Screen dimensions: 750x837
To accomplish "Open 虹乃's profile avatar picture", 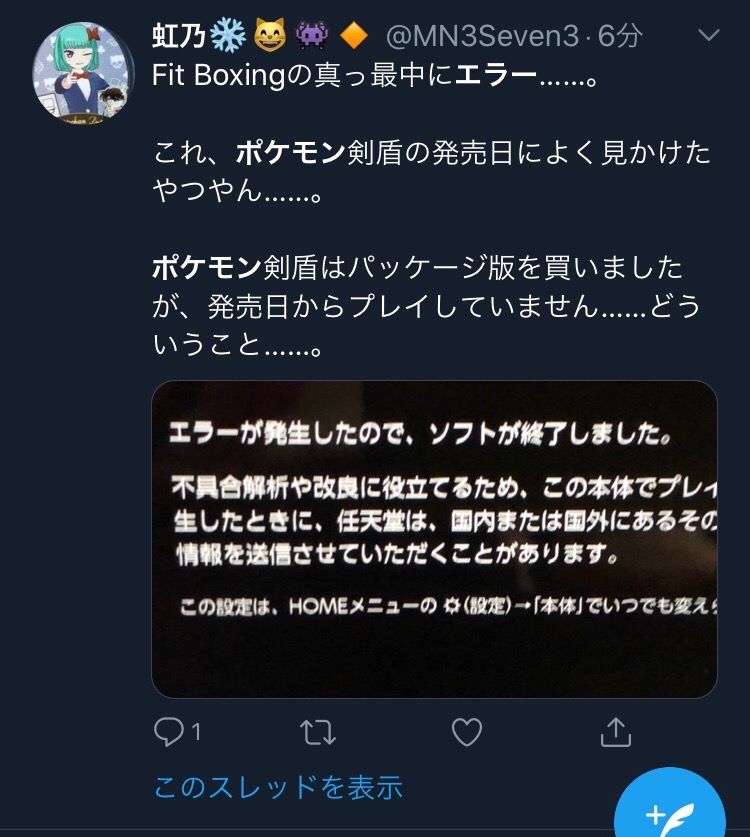I will click(84, 73).
